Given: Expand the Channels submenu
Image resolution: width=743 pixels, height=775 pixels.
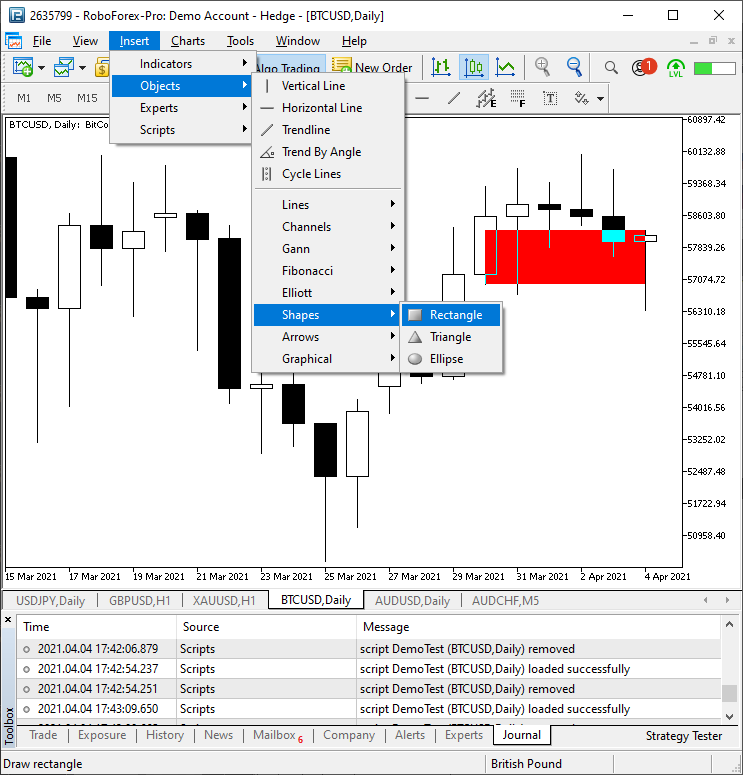Looking at the screenshot, I should pyautogui.click(x=328, y=227).
